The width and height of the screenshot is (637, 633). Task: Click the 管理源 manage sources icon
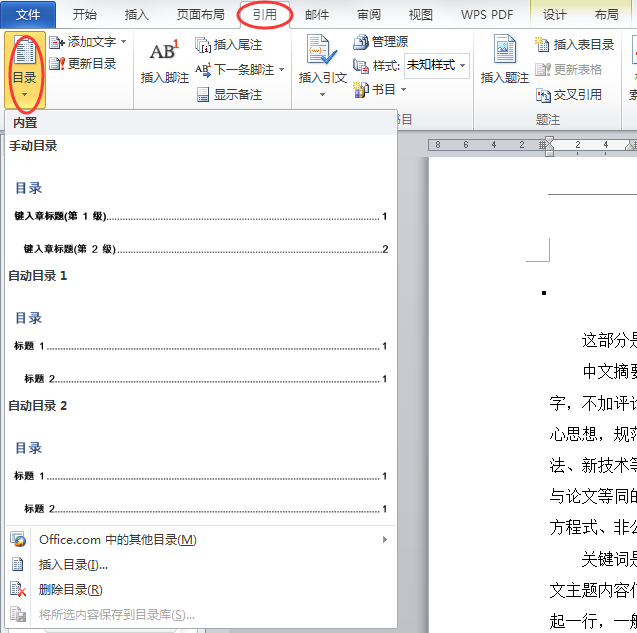click(x=362, y=42)
